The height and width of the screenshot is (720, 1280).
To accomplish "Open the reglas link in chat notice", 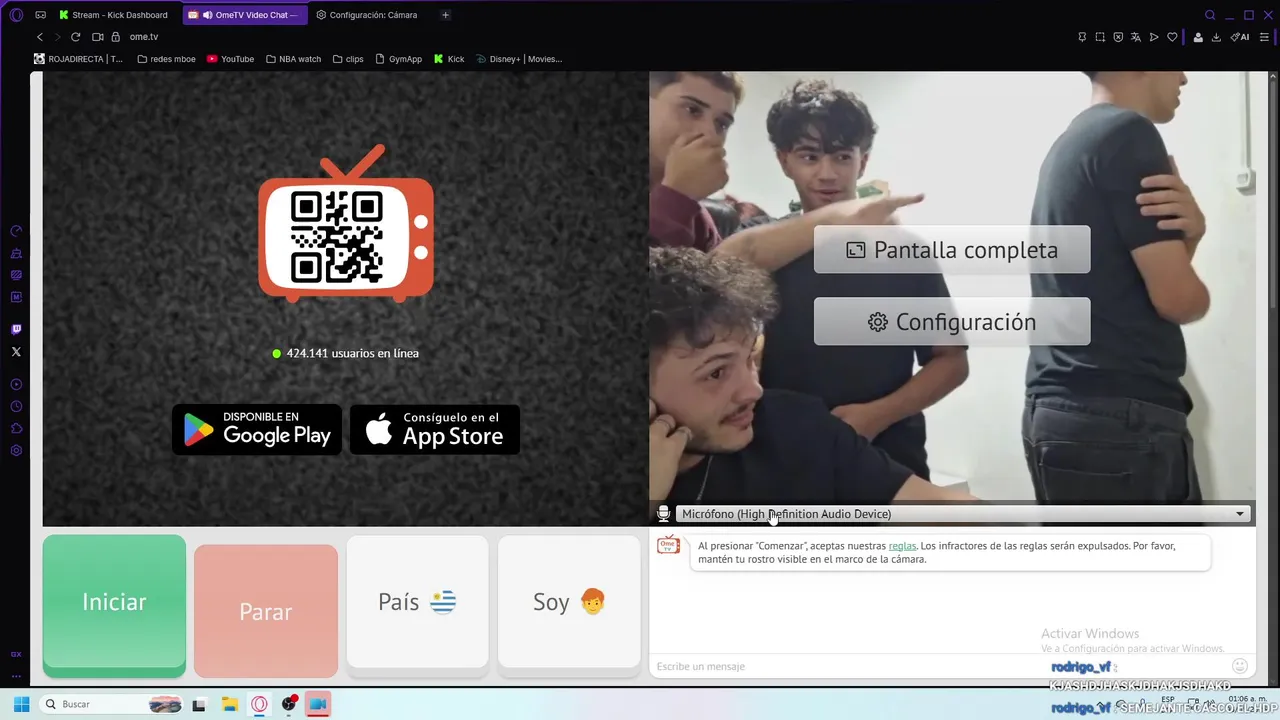I will (902, 546).
